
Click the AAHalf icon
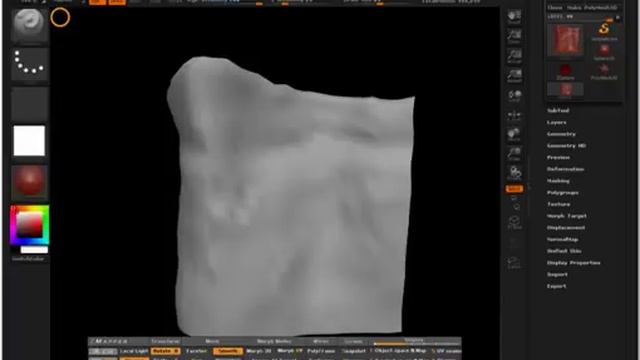[514, 76]
